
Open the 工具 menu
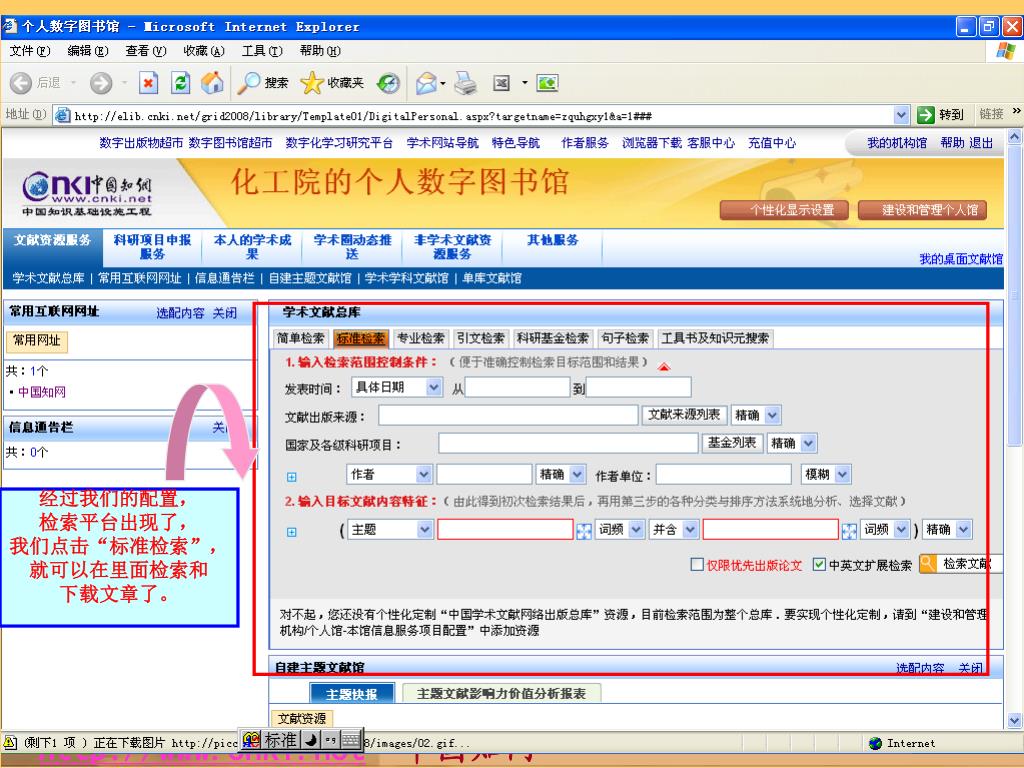[x=262, y=50]
